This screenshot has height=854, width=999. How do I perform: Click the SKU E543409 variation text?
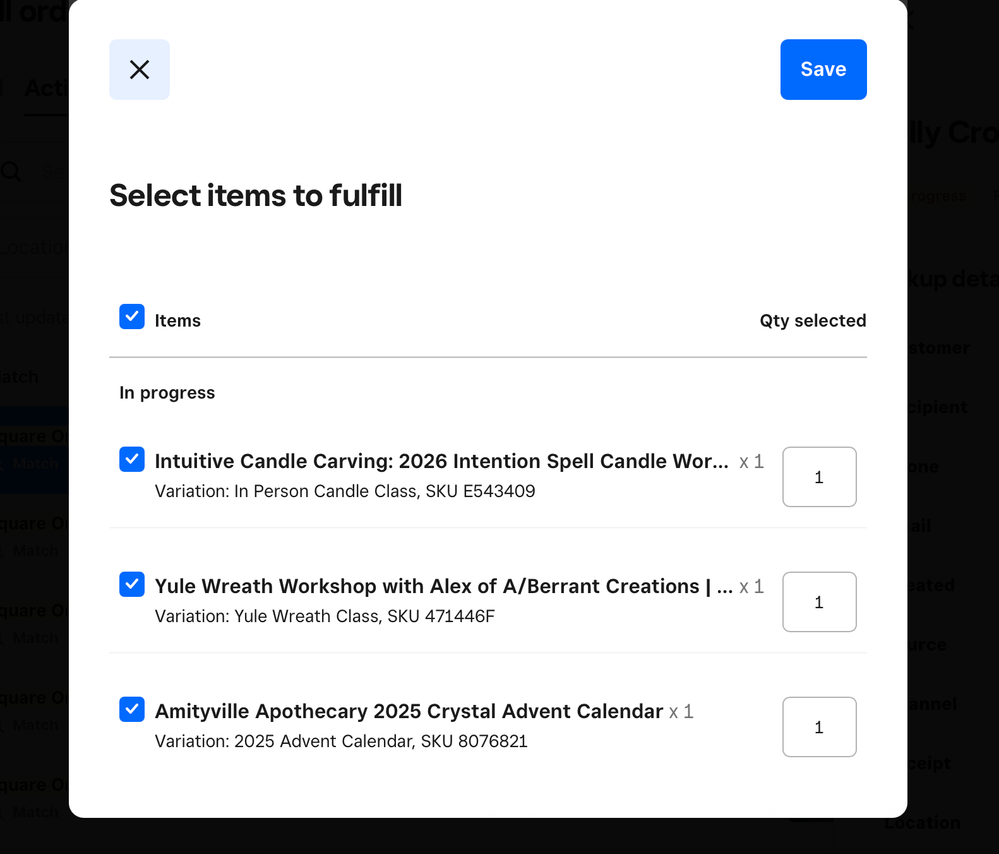pyautogui.click(x=344, y=491)
